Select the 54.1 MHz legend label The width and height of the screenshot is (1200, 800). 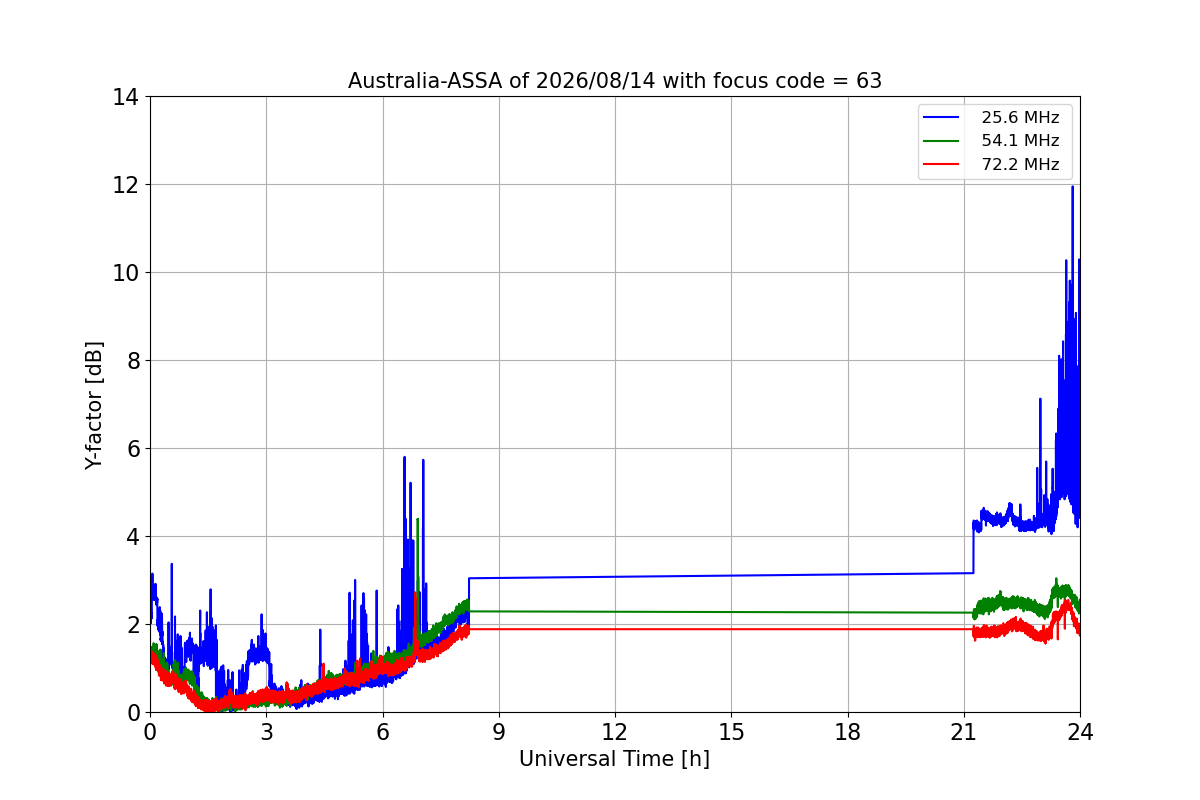pos(1020,141)
